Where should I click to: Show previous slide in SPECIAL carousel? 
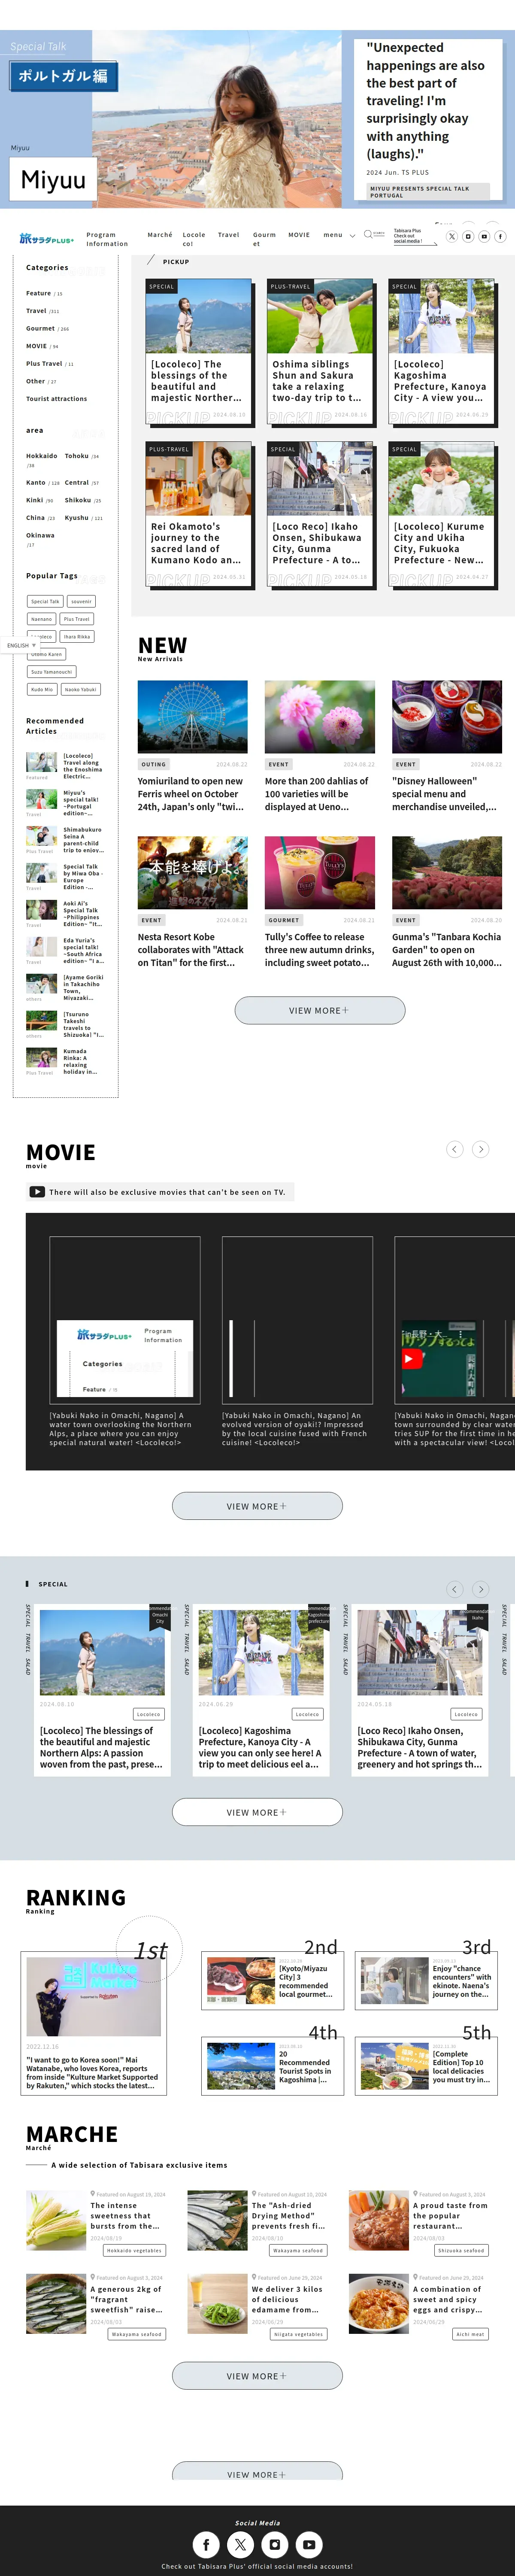(455, 1588)
